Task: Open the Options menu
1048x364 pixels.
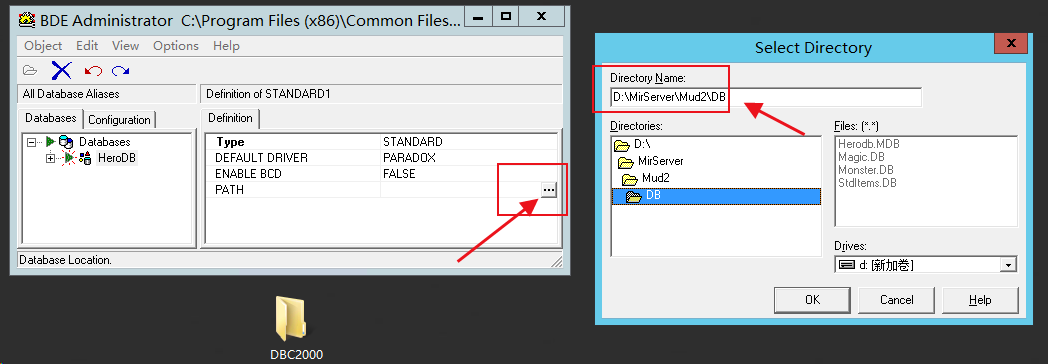Action: coord(176,45)
